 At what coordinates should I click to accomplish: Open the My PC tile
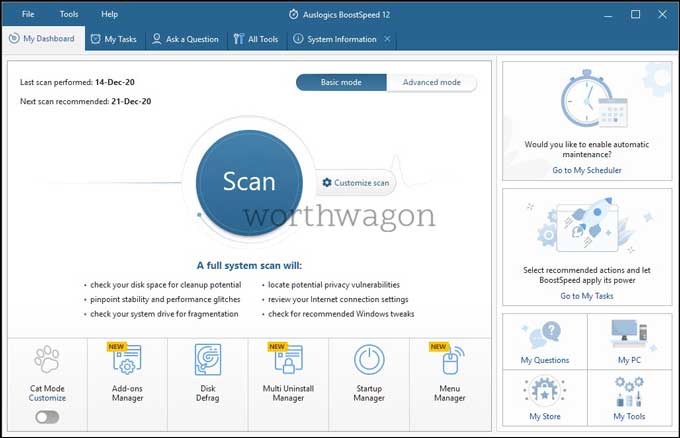click(x=630, y=341)
